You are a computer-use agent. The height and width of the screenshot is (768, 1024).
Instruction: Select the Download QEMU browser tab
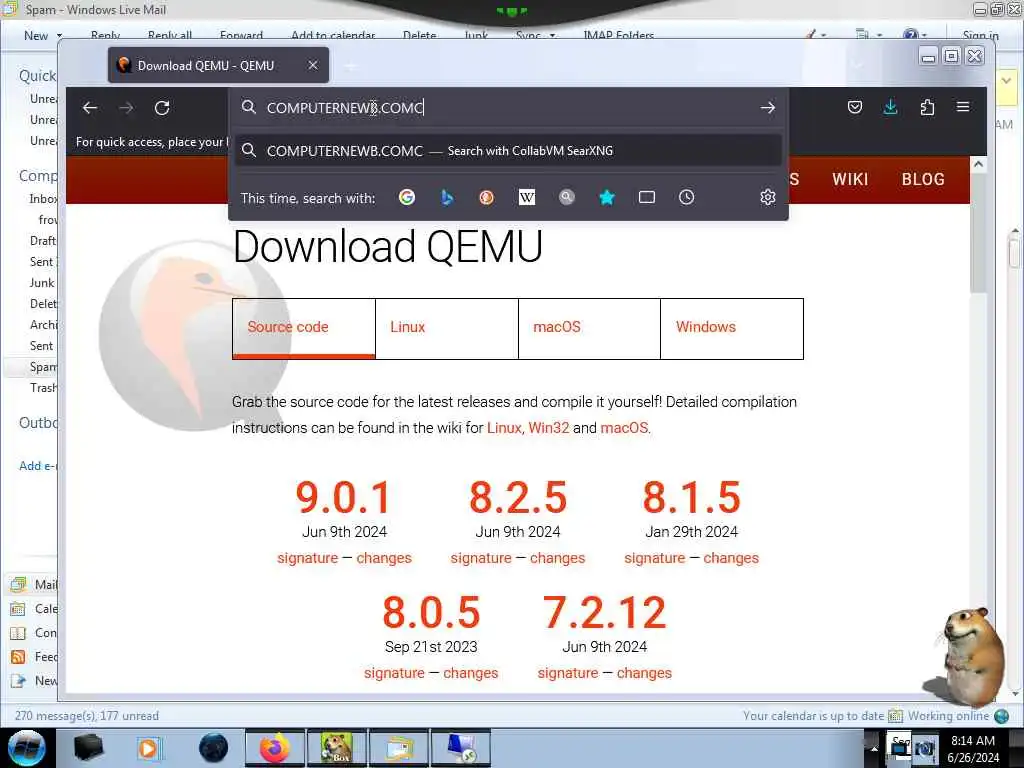click(218, 65)
